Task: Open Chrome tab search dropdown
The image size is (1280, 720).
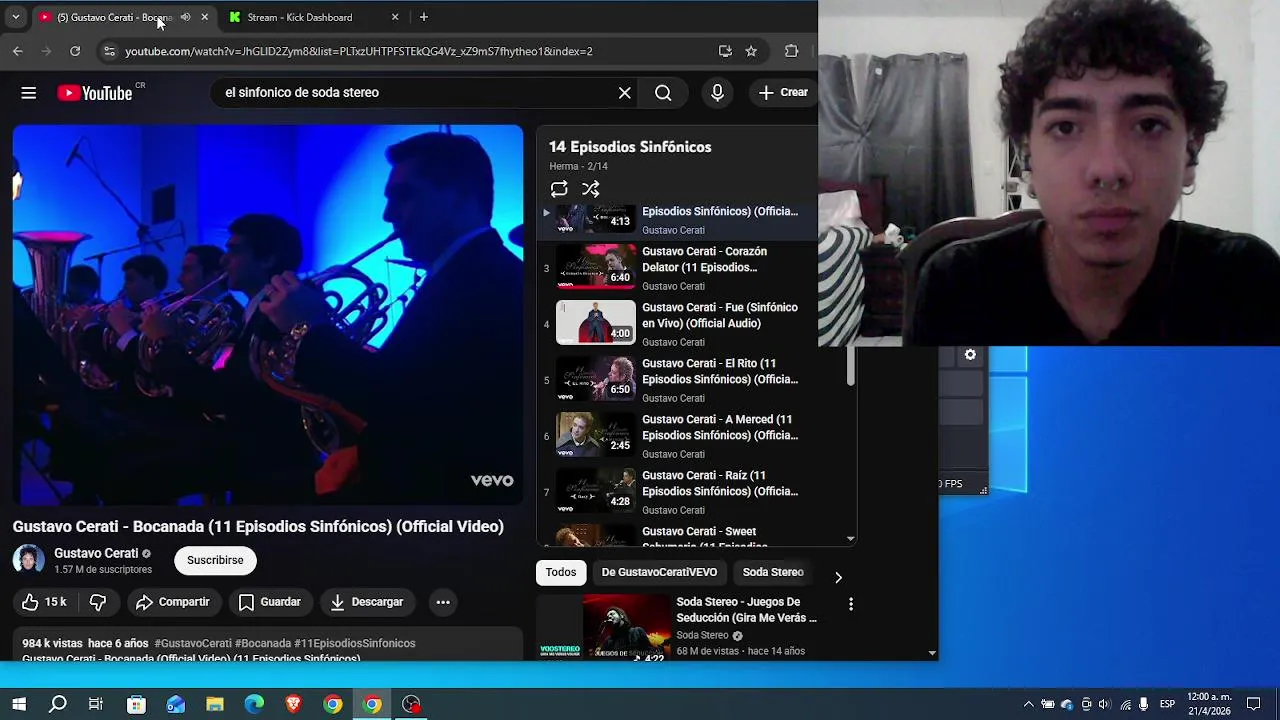Action: pos(15,17)
